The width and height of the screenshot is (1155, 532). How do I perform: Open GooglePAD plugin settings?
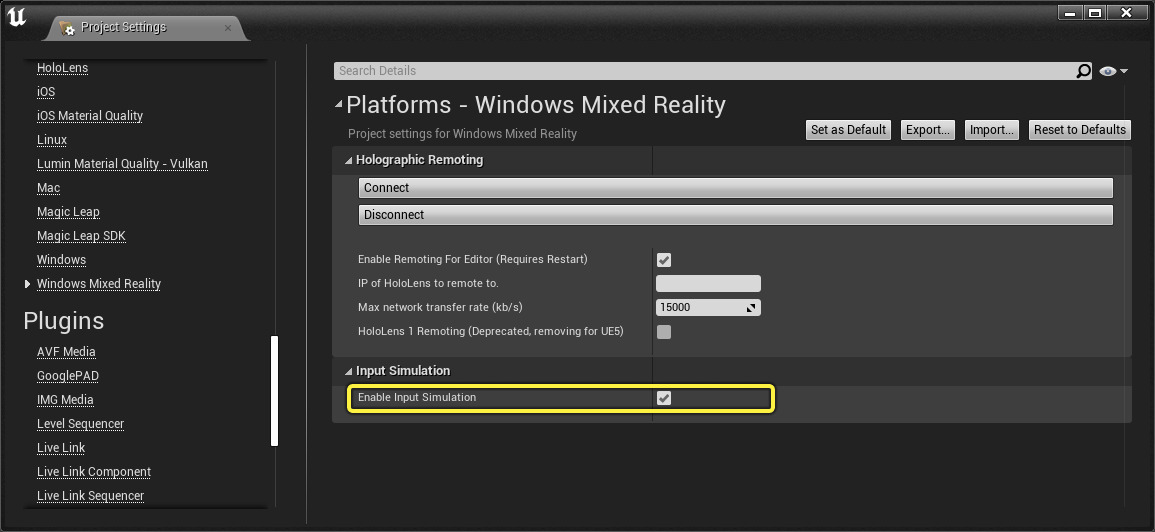click(68, 376)
